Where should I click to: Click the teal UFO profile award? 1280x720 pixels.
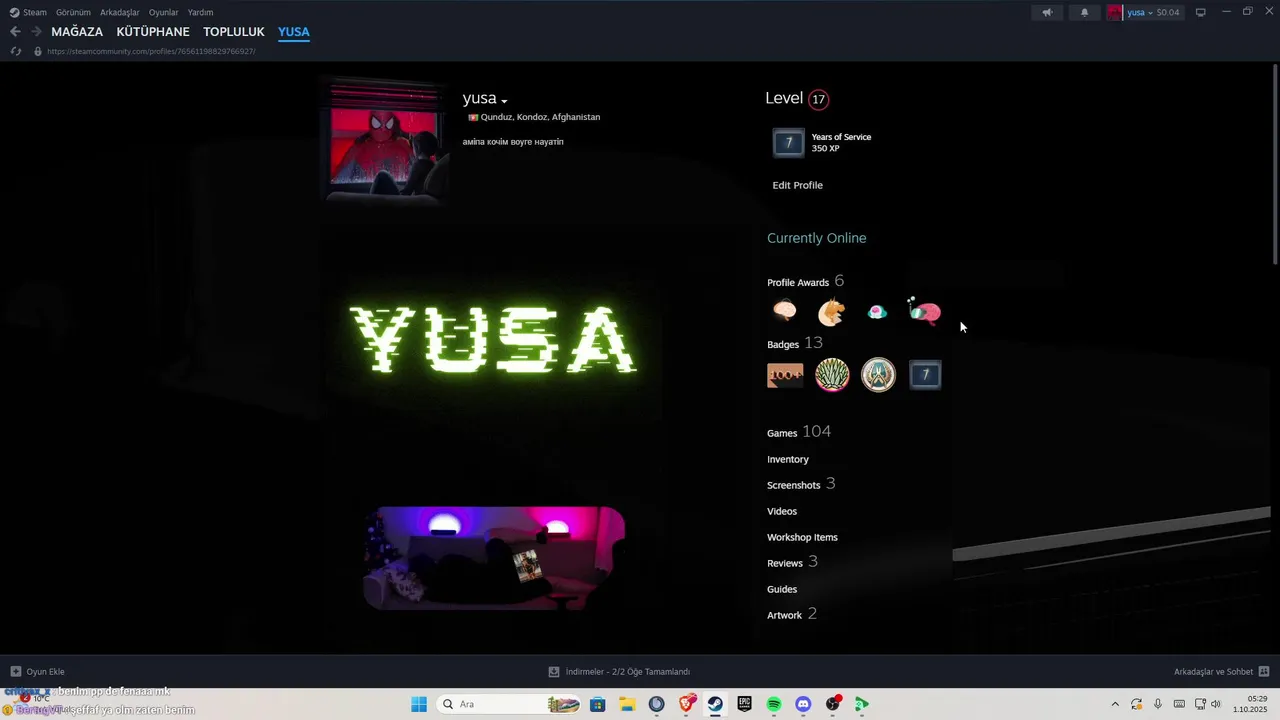tap(877, 312)
